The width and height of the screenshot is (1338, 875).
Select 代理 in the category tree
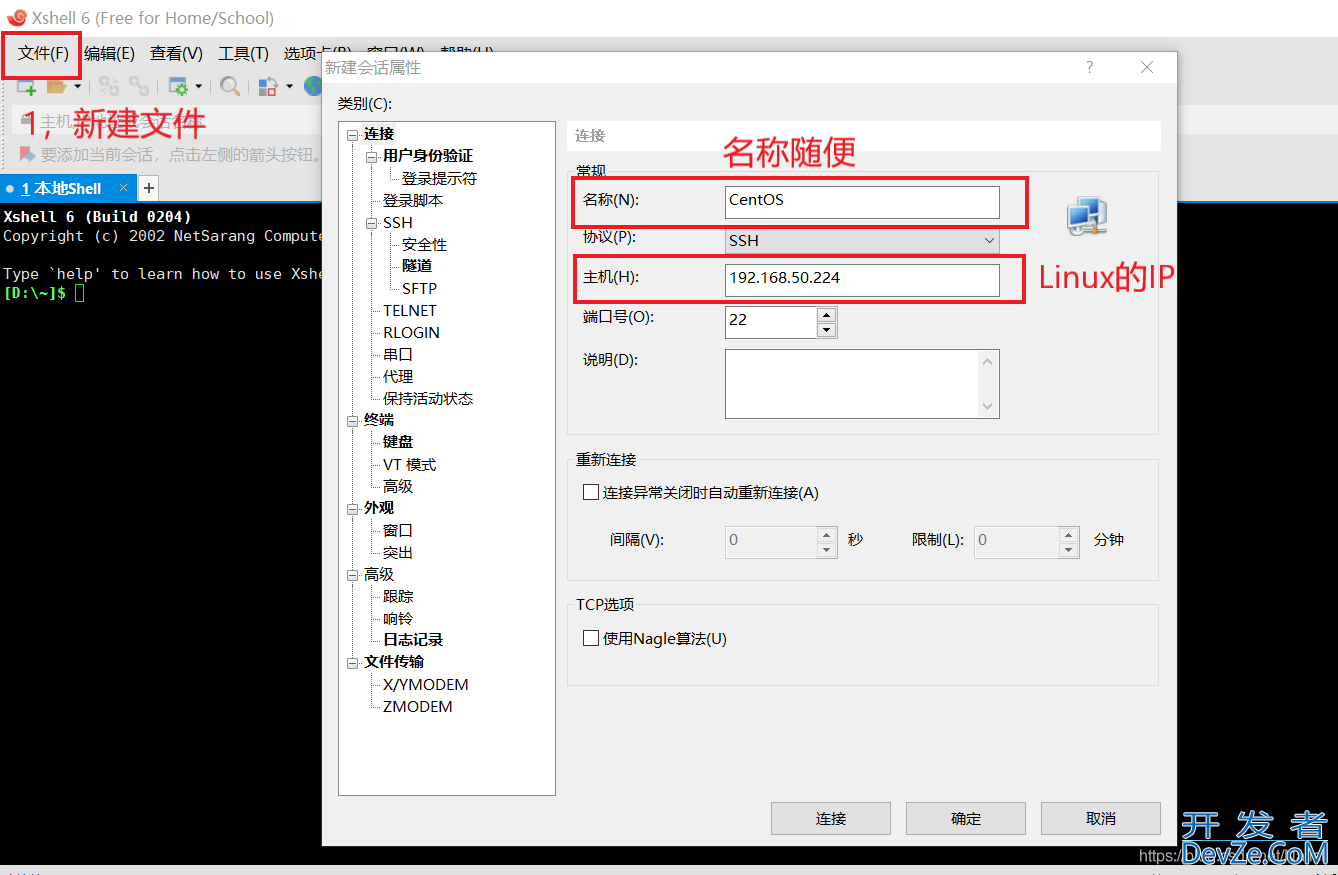[398, 376]
